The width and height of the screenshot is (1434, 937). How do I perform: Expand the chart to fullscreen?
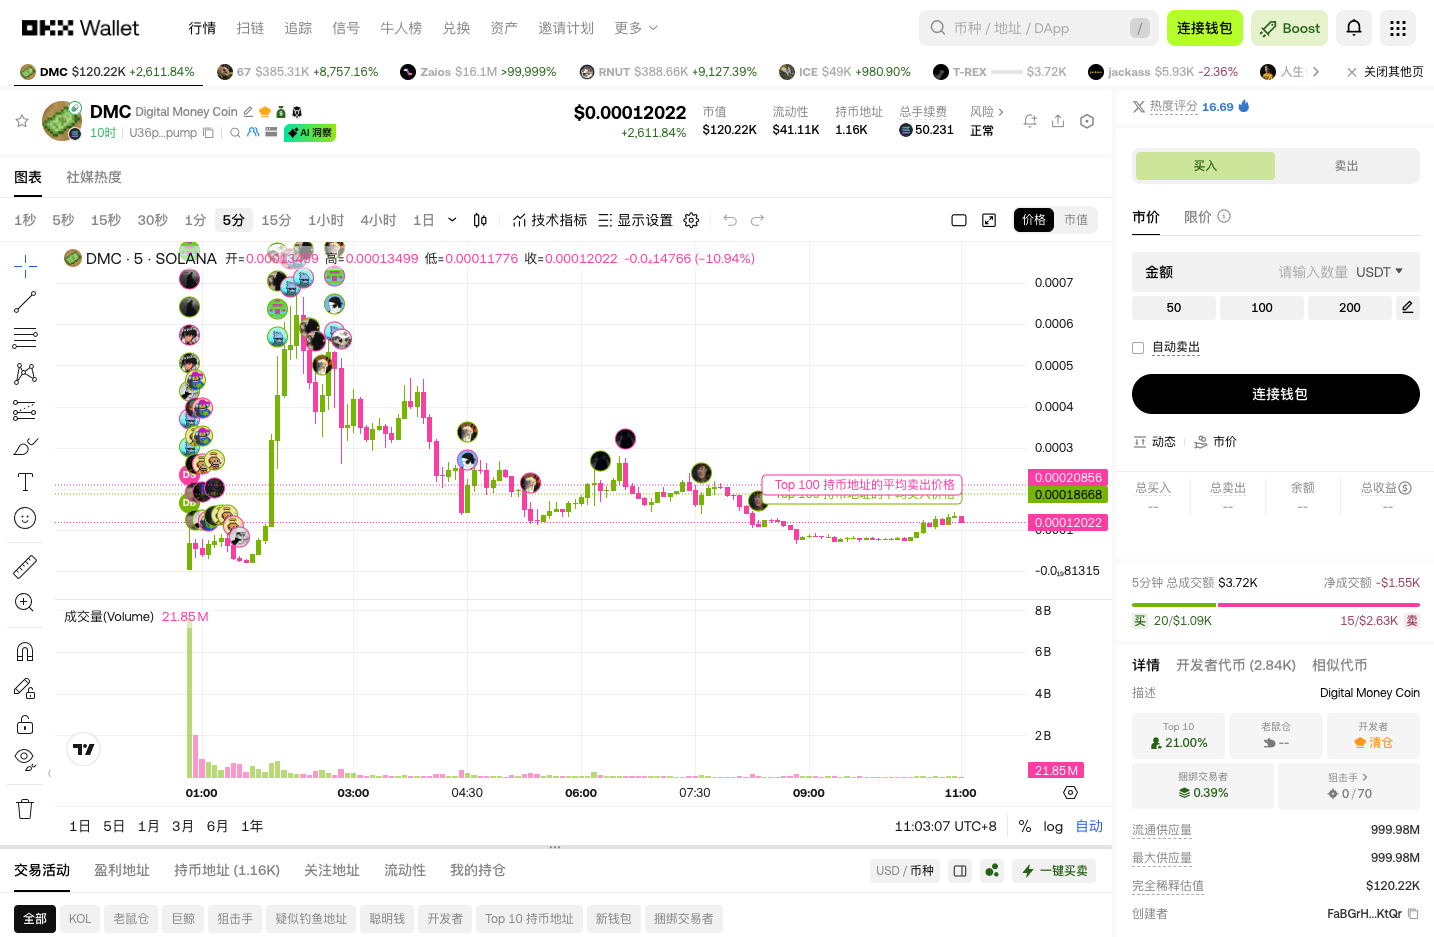point(989,220)
